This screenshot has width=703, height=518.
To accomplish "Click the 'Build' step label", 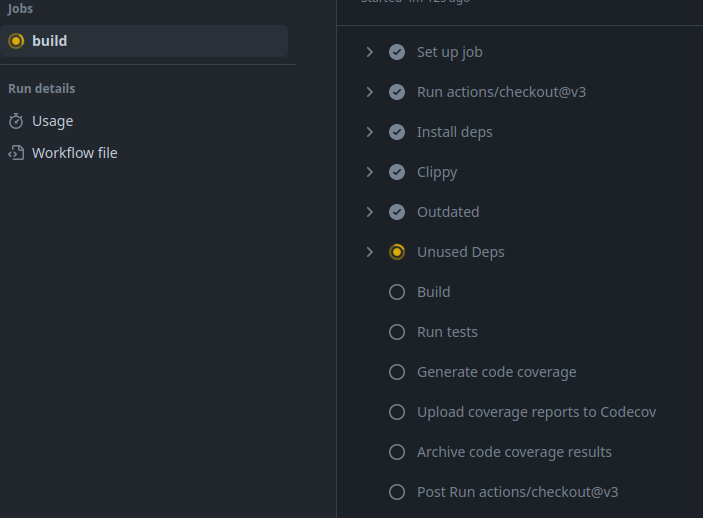I will click(434, 292).
